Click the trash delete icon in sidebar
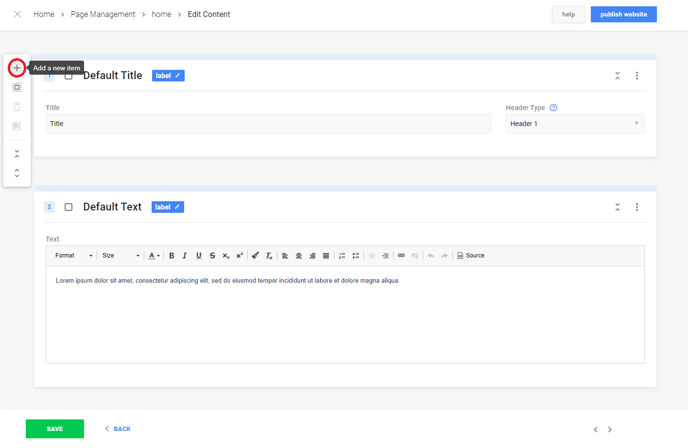This screenshot has width=688, height=448. (17, 107)
